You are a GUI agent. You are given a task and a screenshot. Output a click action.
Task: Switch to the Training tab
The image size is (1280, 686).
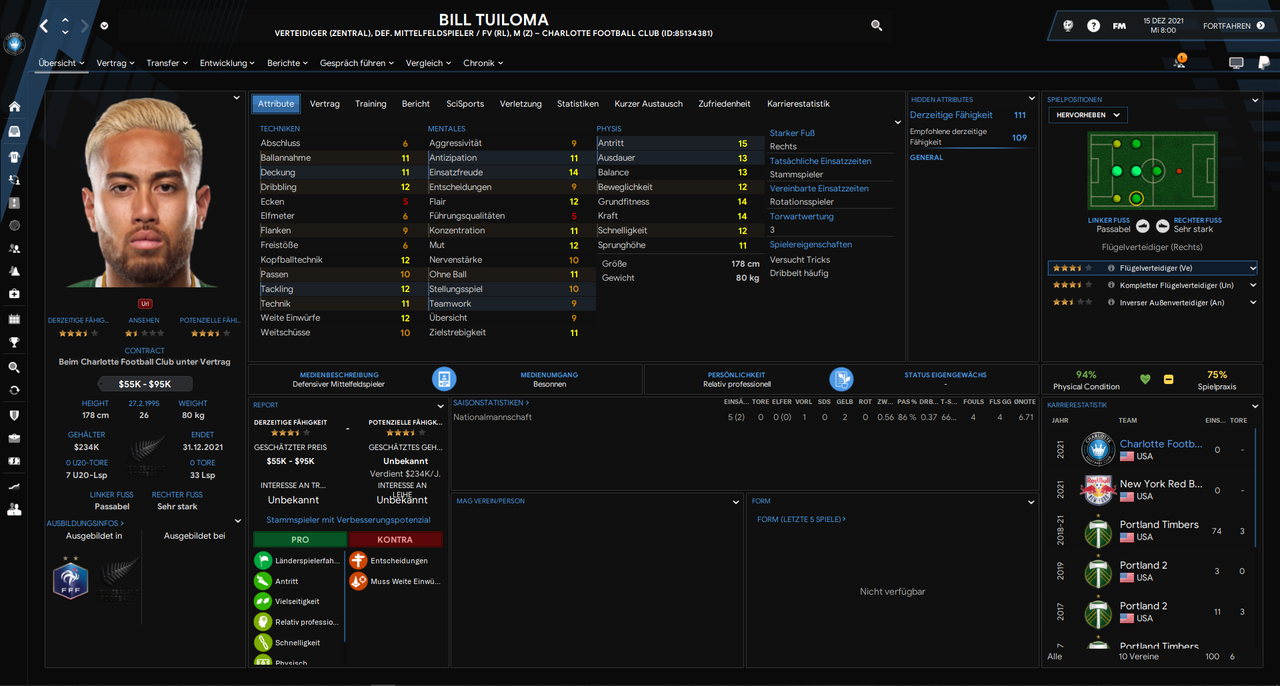[371, 104]
